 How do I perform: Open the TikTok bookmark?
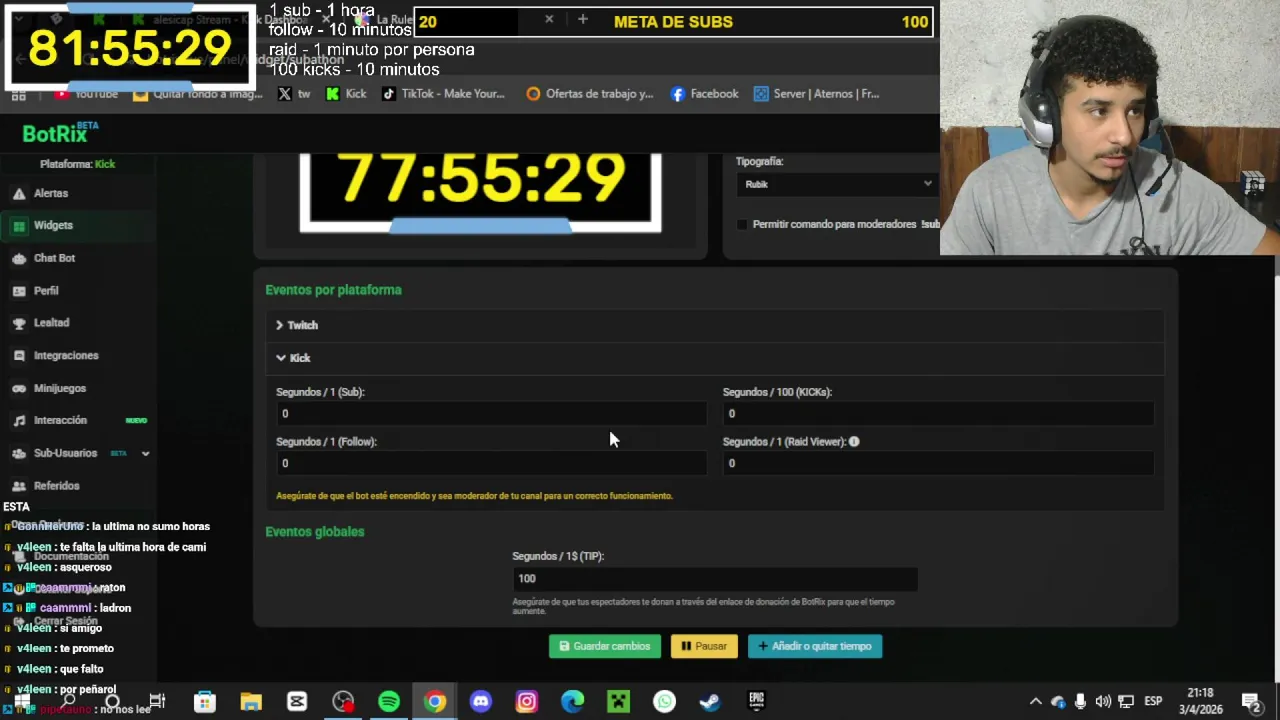(x=443, y=94)
